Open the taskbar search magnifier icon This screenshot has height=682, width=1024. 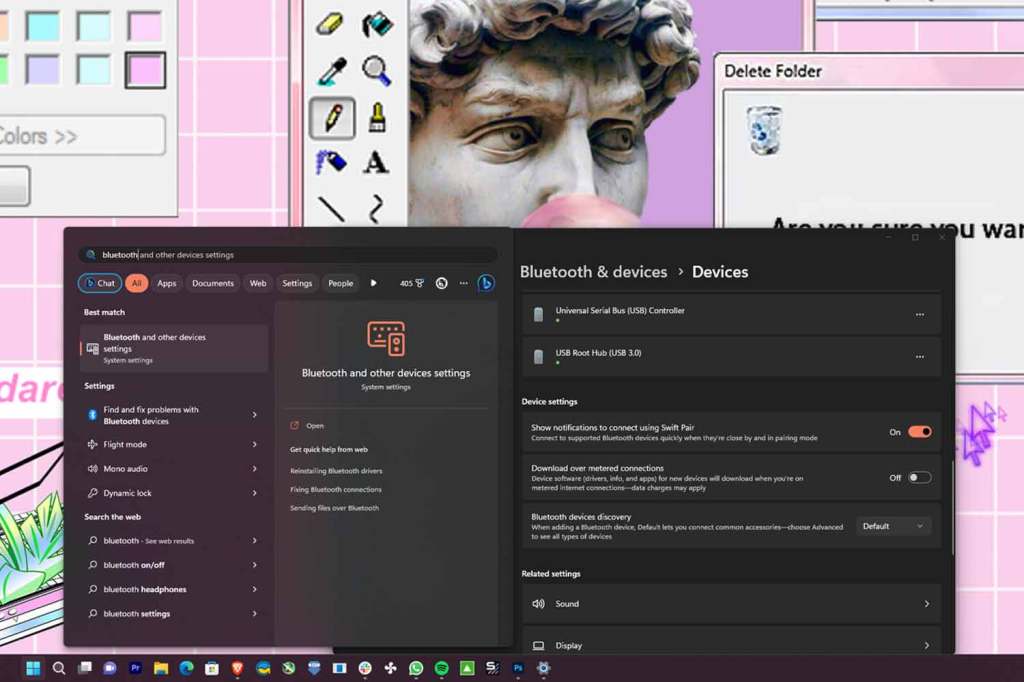click(59, 668)
